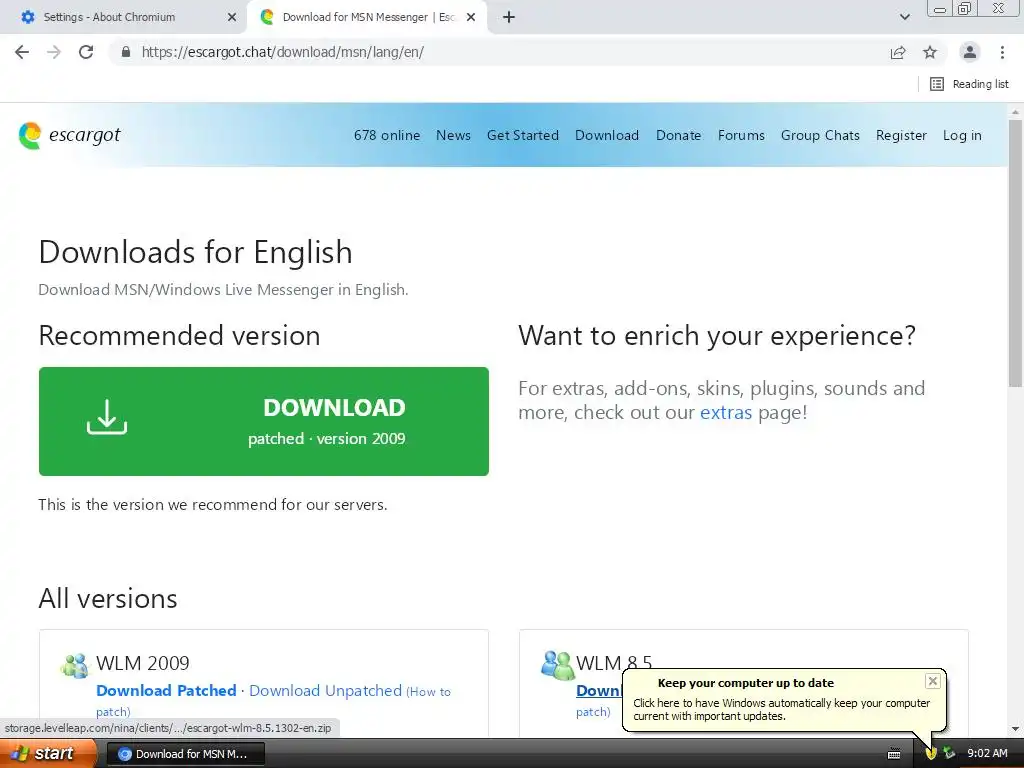The image size is (1024, 768).
Task: Click the page vertical scrollbar thumb
Action: click(1016, 253)
